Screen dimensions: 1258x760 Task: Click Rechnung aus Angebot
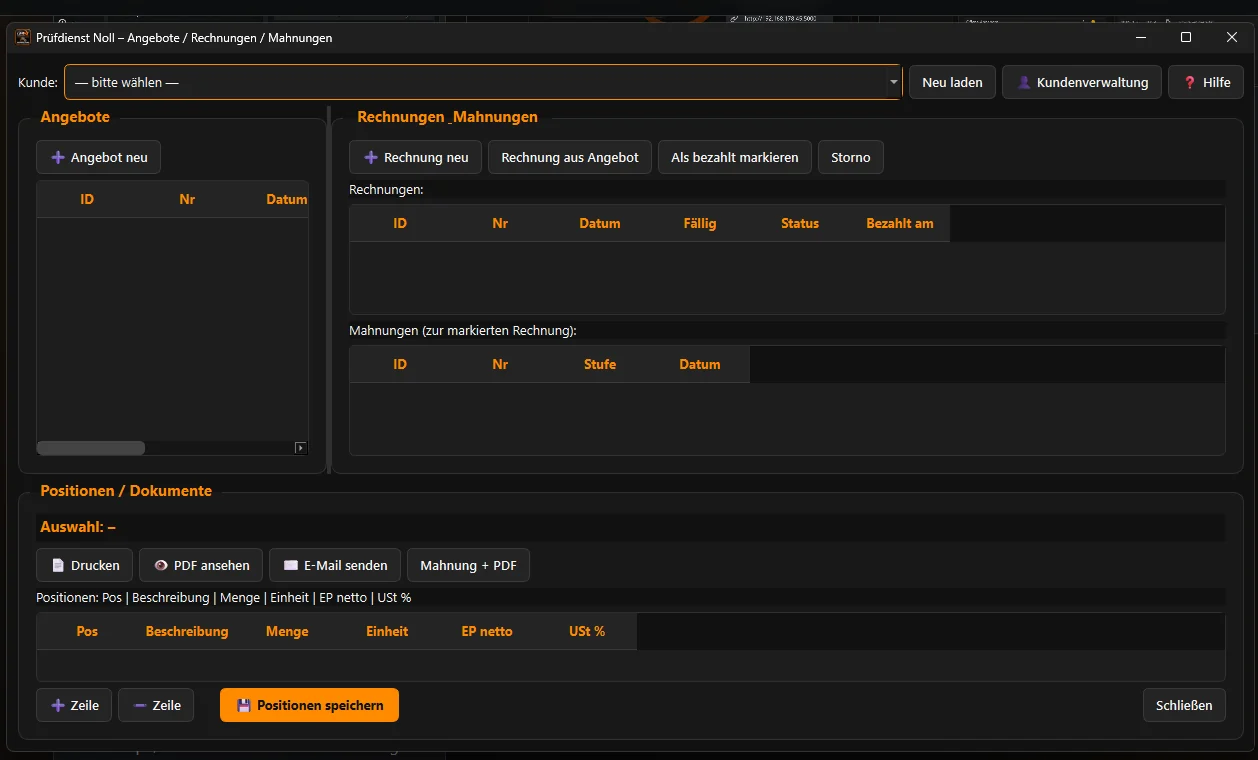[x=570, y=157]
